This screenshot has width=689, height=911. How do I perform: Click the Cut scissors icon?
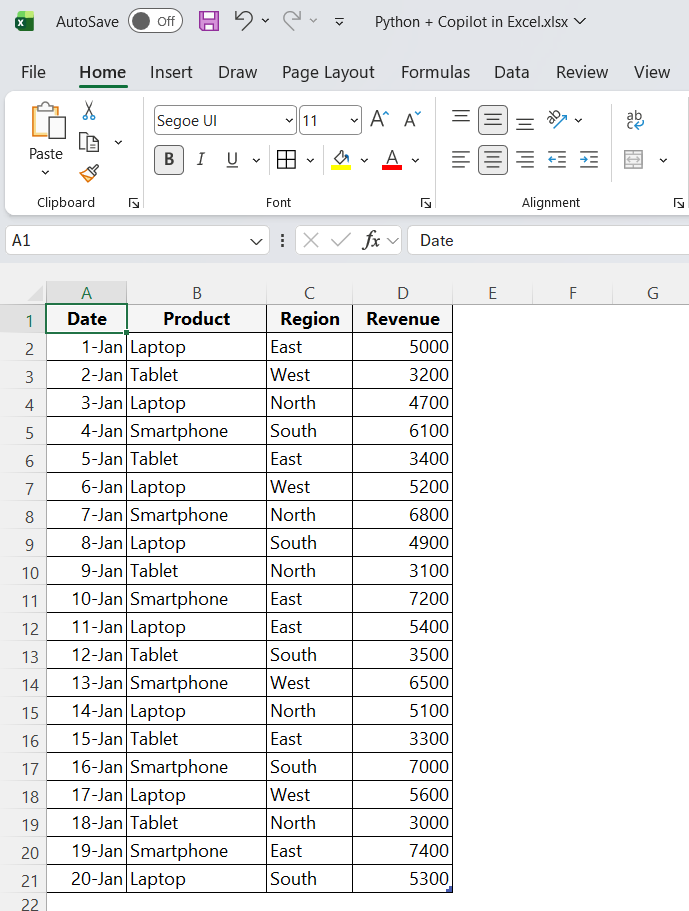88,110
